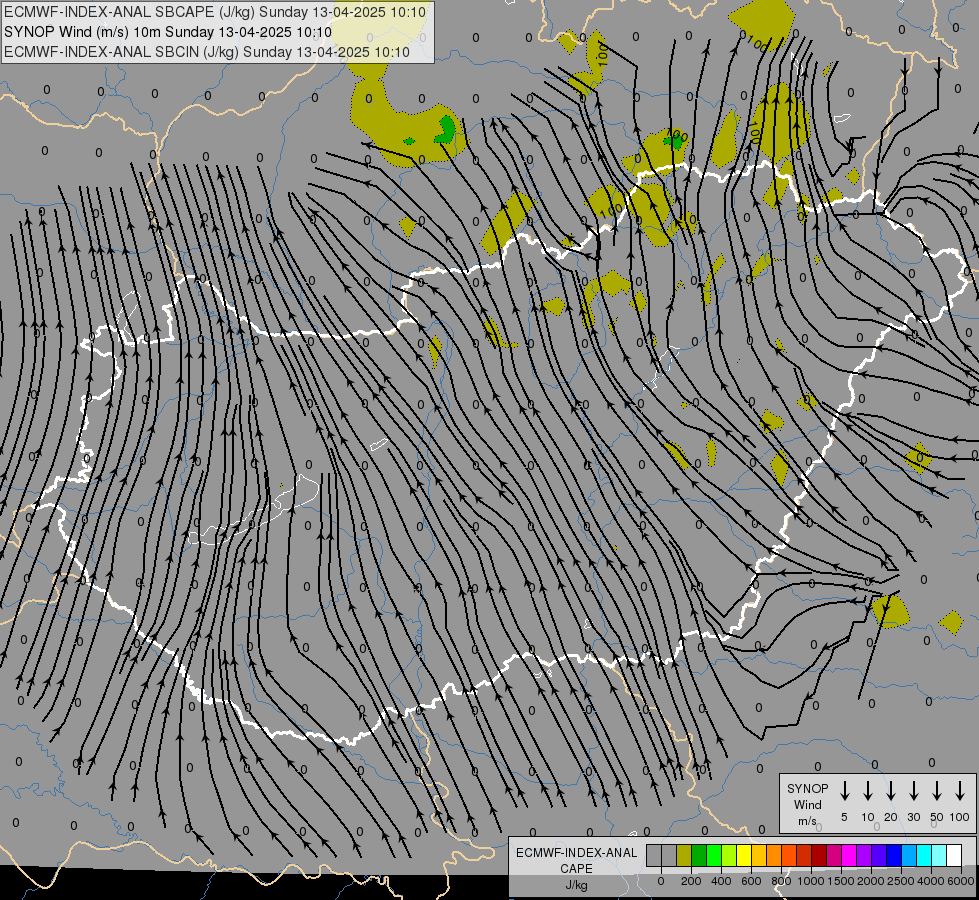Image resolution: width=979 pixels, height=900 pixels.
Task: Click the '1500' tick on CAPE scale
Action: (x=841, y=881)
